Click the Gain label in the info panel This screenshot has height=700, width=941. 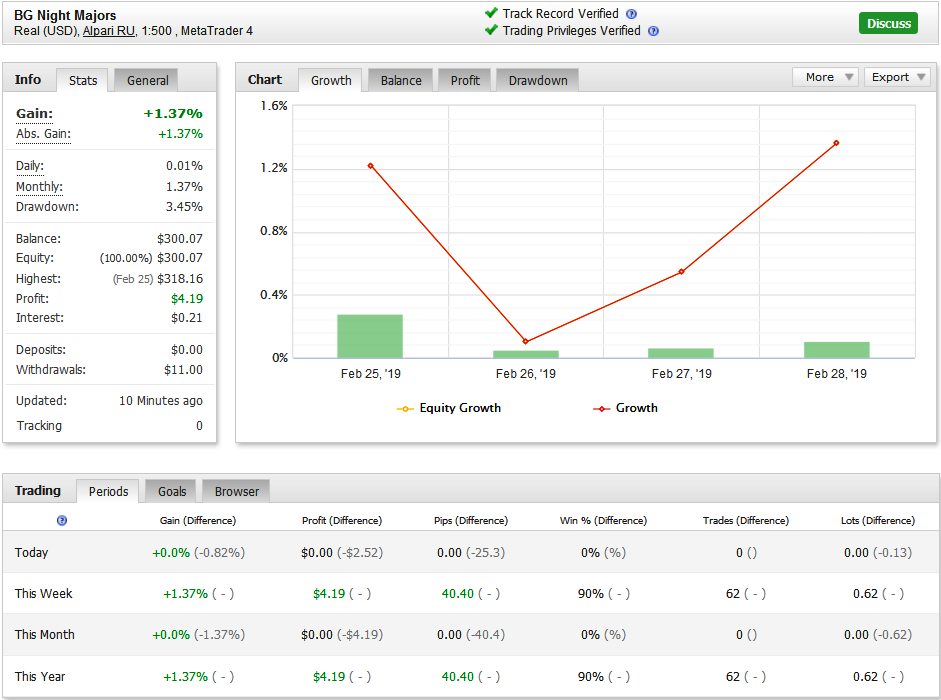click(x=34, y=113)
